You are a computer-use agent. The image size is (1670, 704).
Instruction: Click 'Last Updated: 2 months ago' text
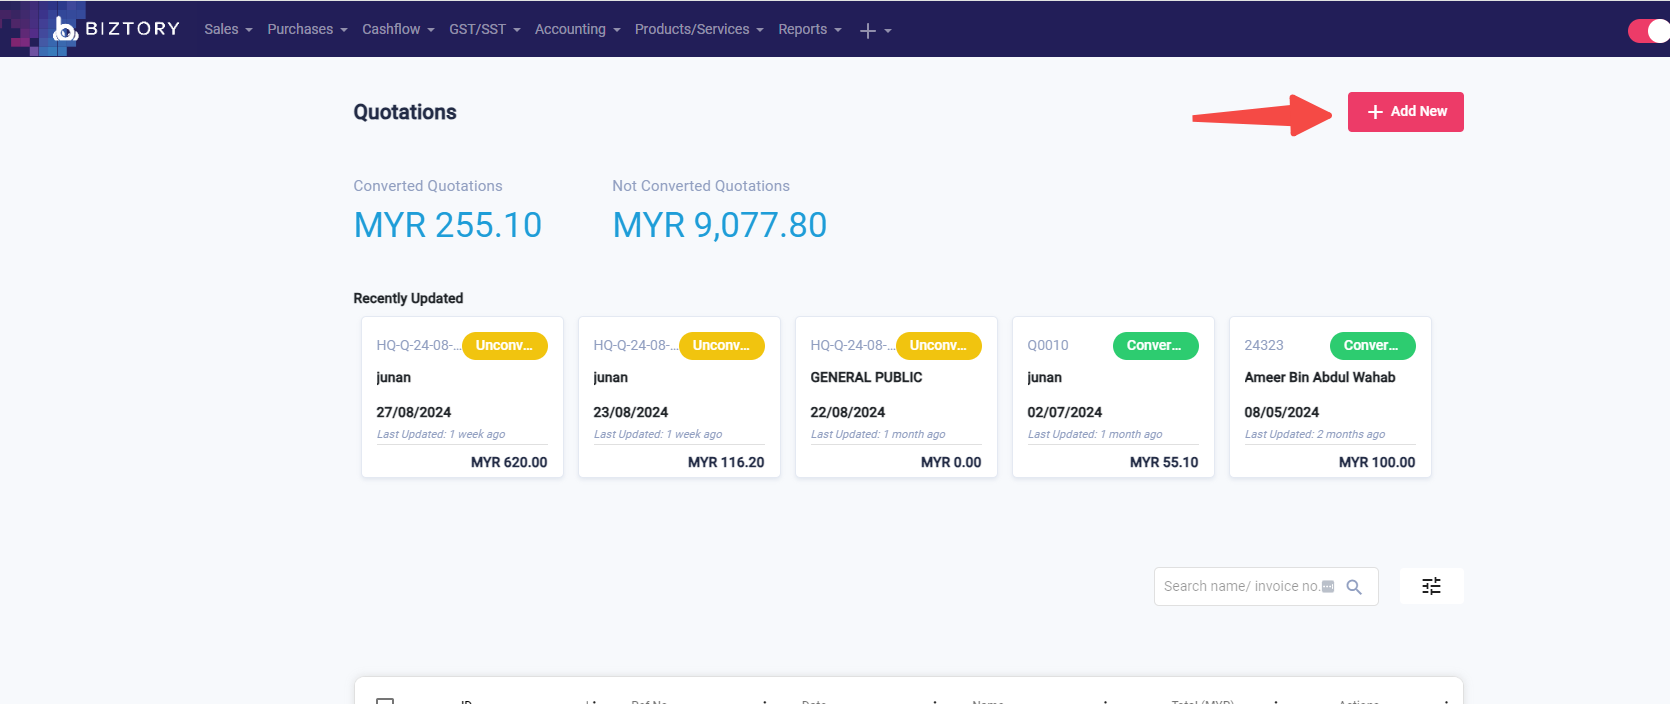click(1314, 434)
